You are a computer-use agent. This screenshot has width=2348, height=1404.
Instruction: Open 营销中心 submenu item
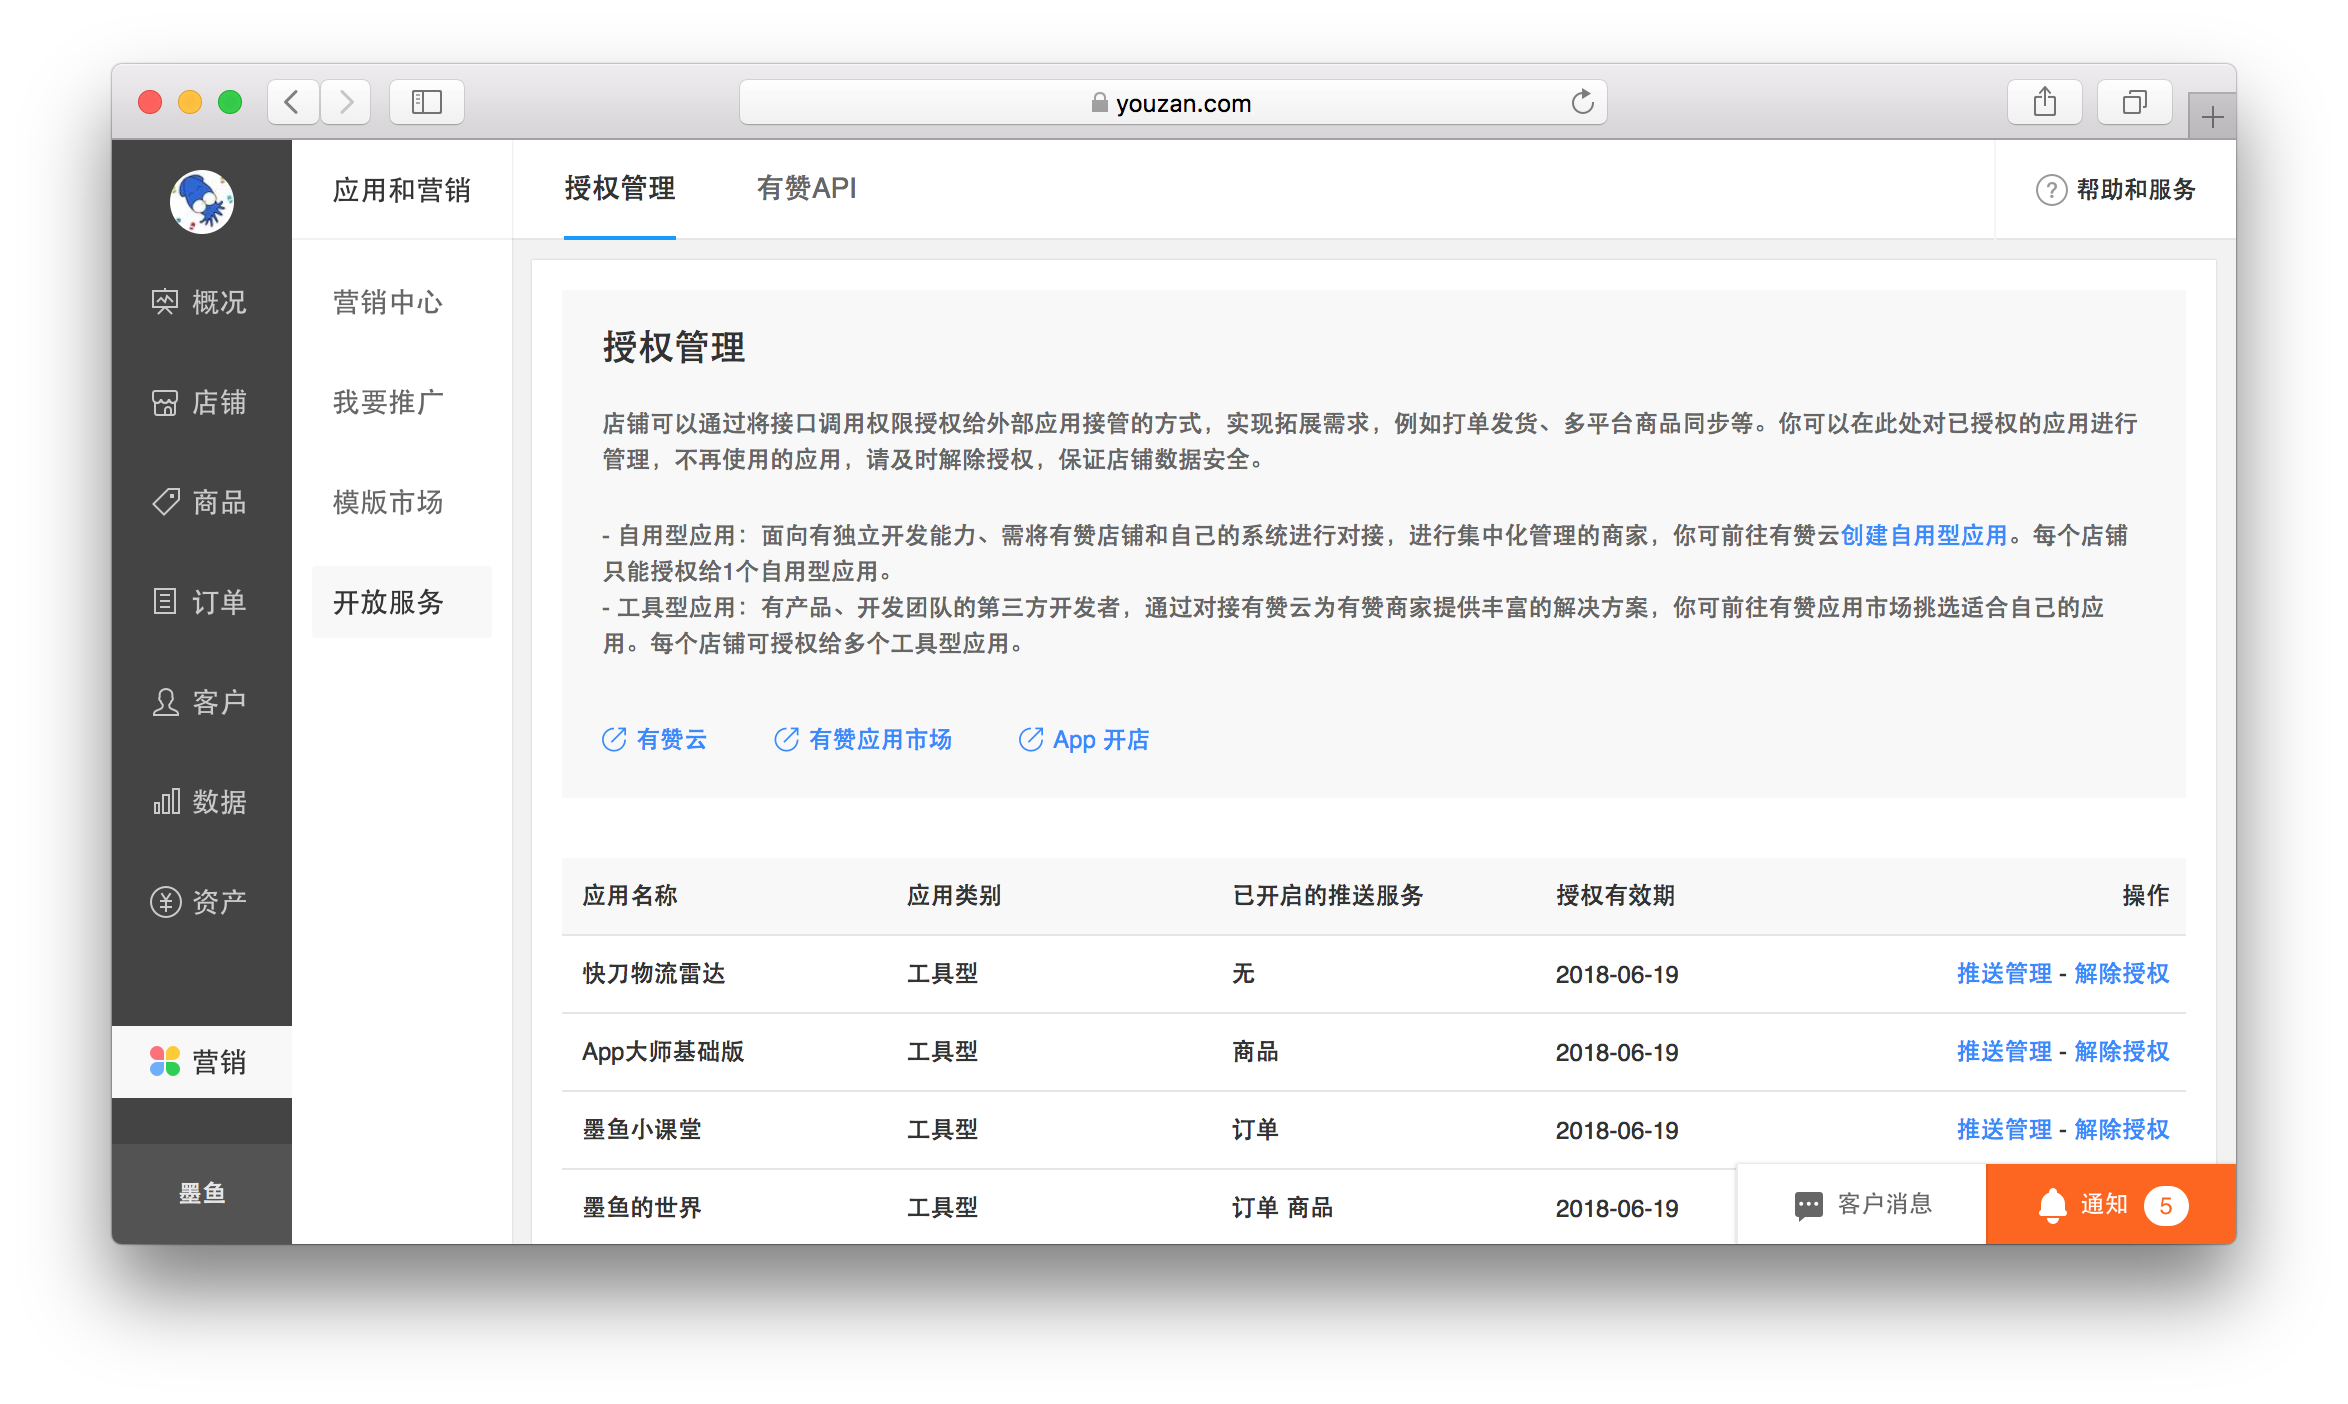(x=388, y=302)
